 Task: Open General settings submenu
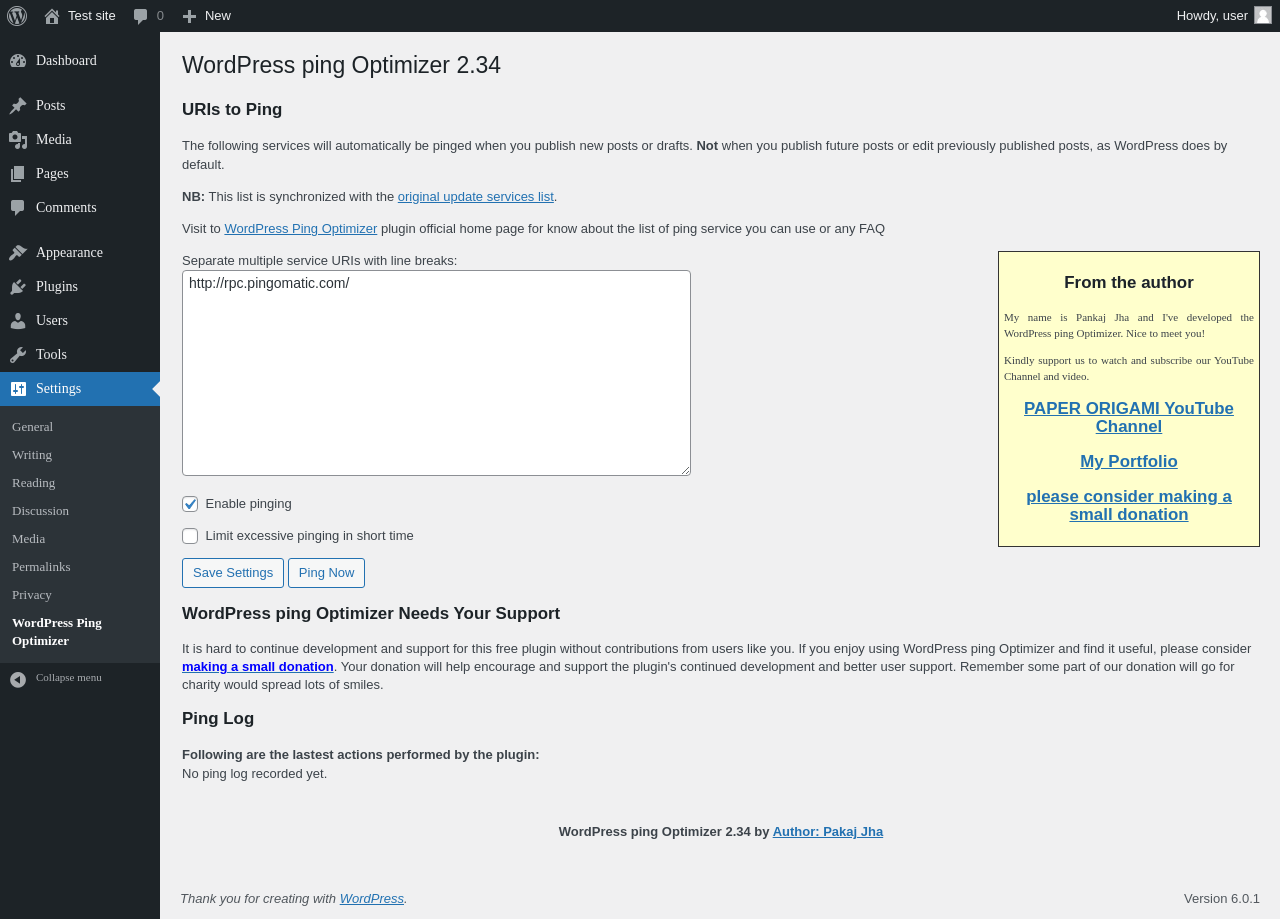[x=32, y=427]
